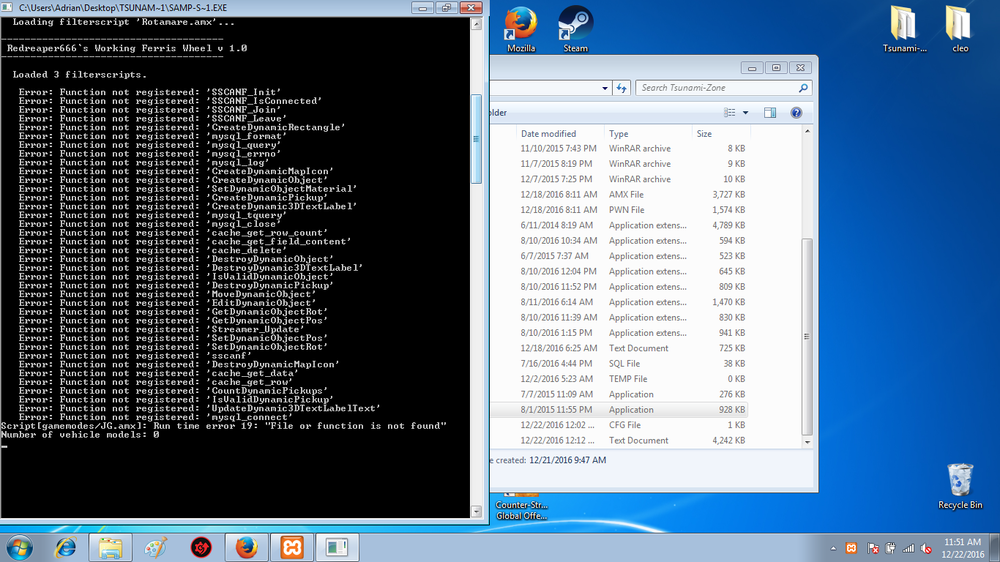The image size is (1000, 562).
Task: Switch to Firefox in the taskbar
Action: [246, 547]
